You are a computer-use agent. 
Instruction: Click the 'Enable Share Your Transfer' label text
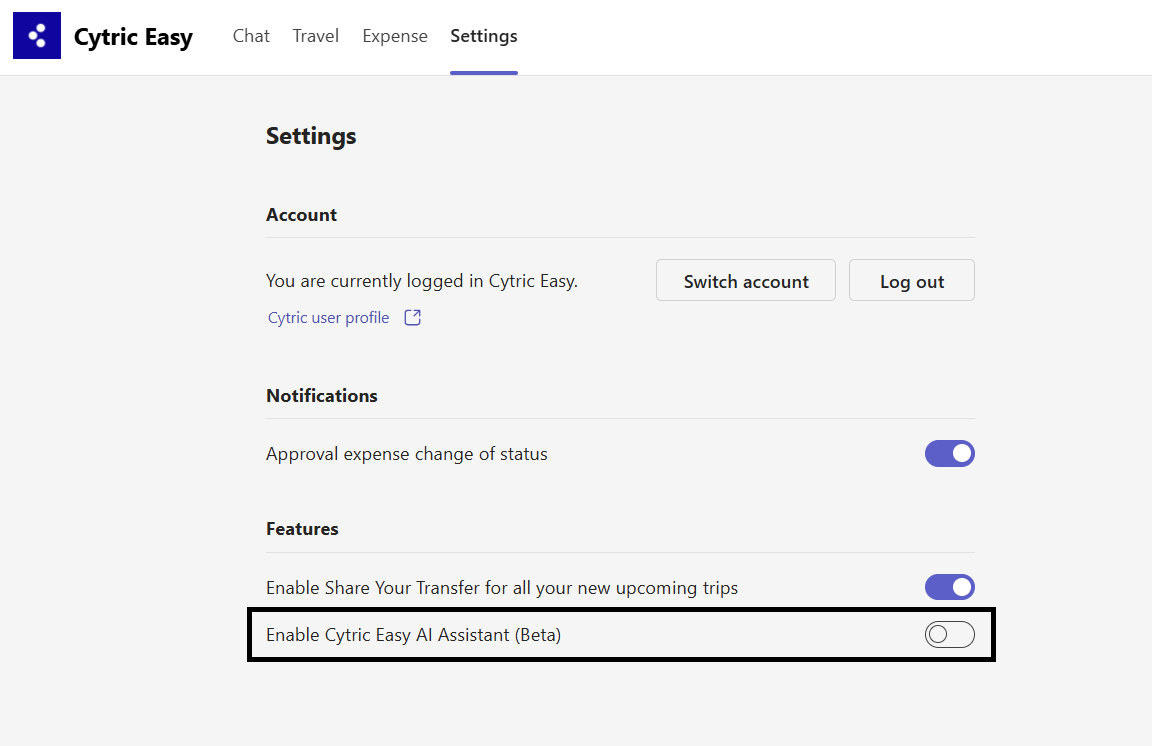coord(501,588)
